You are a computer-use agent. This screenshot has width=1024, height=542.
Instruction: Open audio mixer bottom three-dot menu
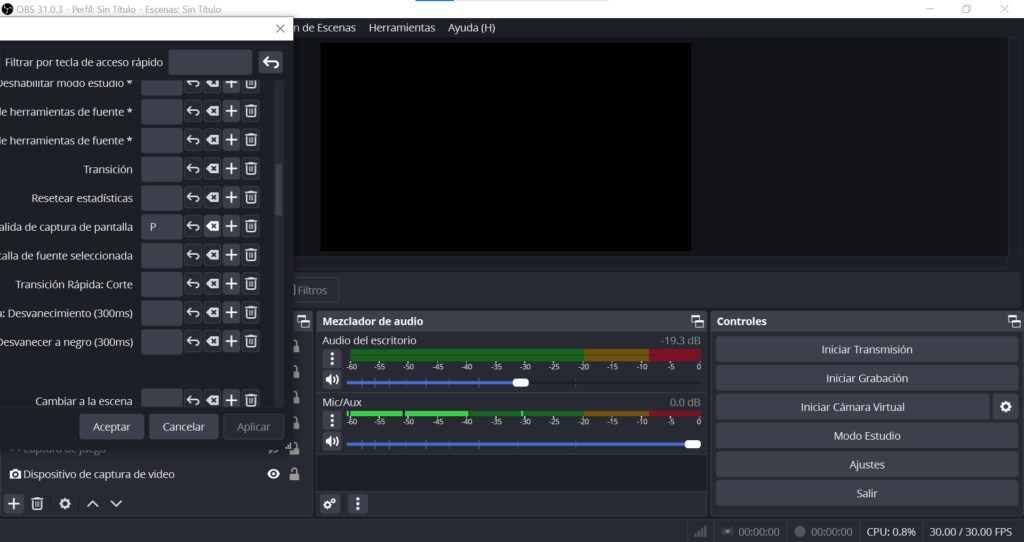click(x=357, y=504)
